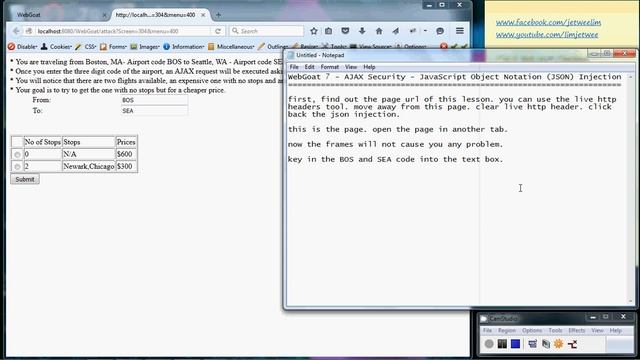The width and height of the screenshot is (640, 360).
Task: Open Notepad Help menu
Action: coord(369,67)
